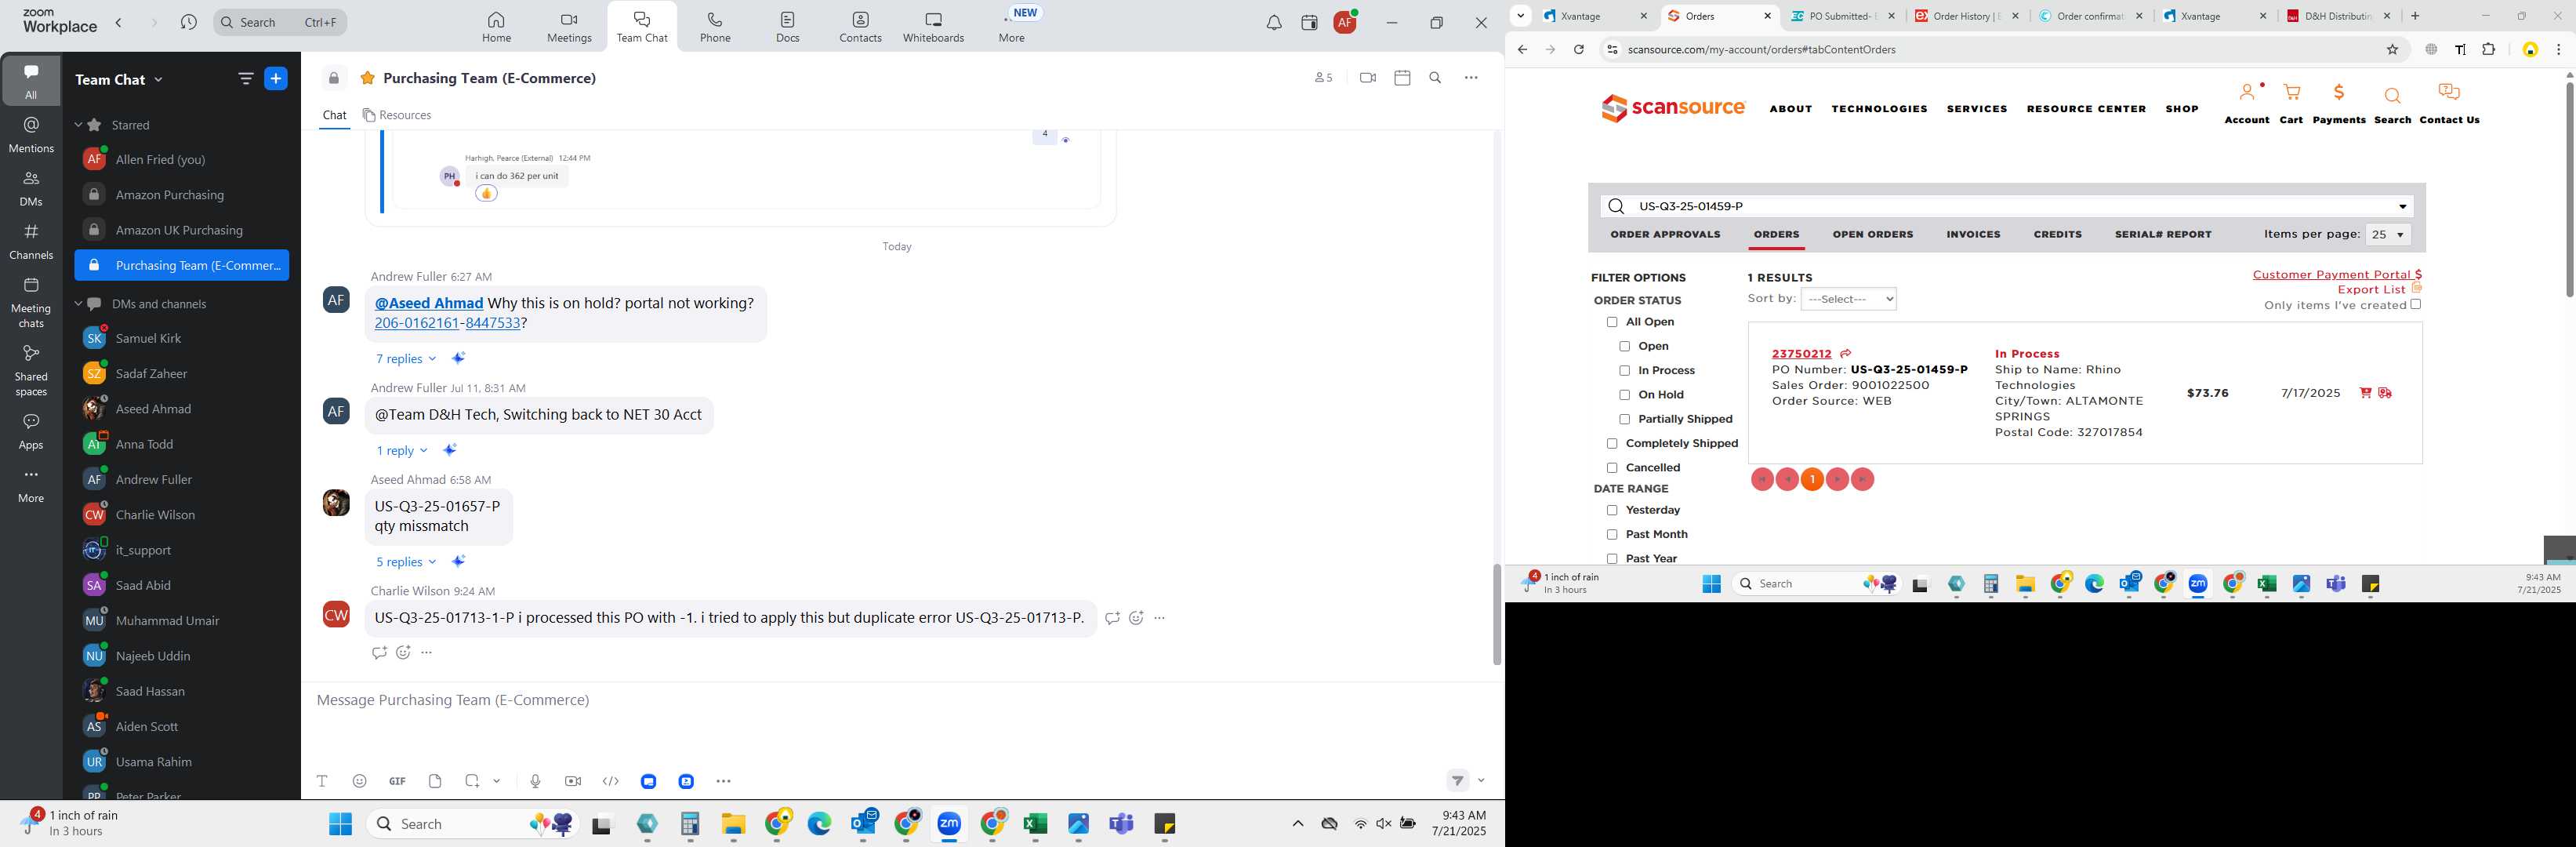Check the Partially Shipped filter
2576x847 pixels.
pos(1624,420)
